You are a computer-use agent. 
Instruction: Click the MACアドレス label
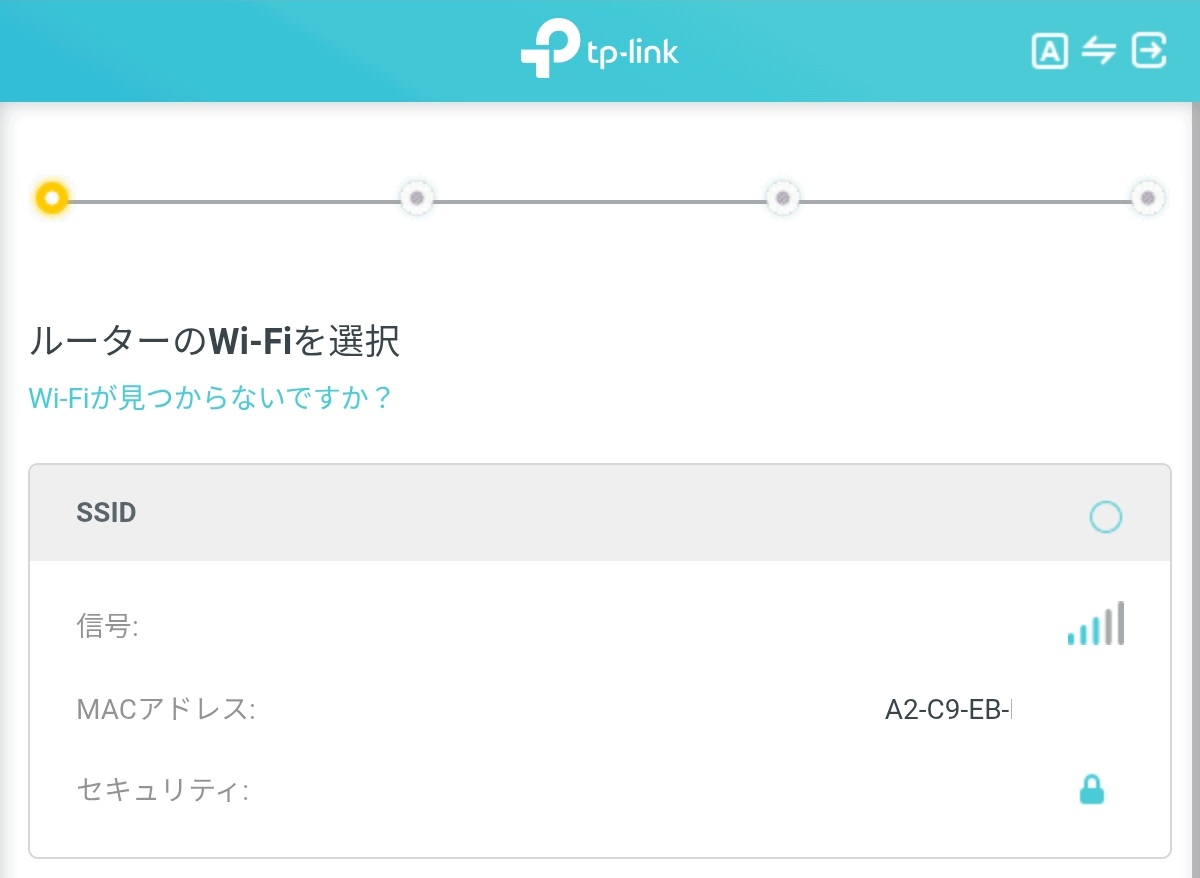[x=166, y=710]
